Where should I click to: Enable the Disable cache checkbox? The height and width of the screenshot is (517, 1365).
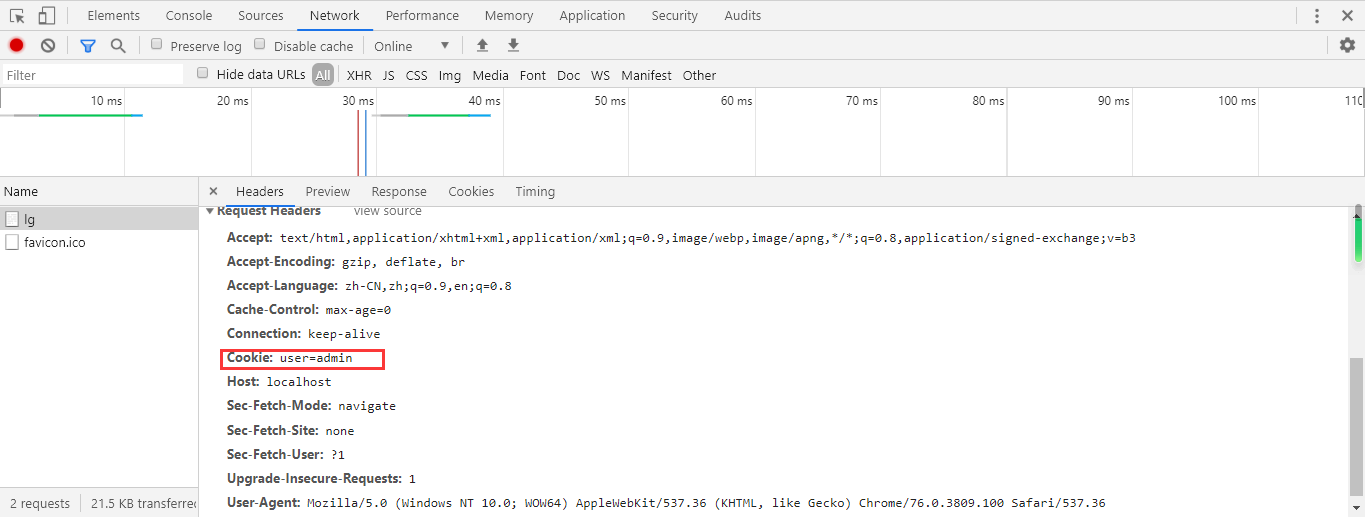click(260, 45)
